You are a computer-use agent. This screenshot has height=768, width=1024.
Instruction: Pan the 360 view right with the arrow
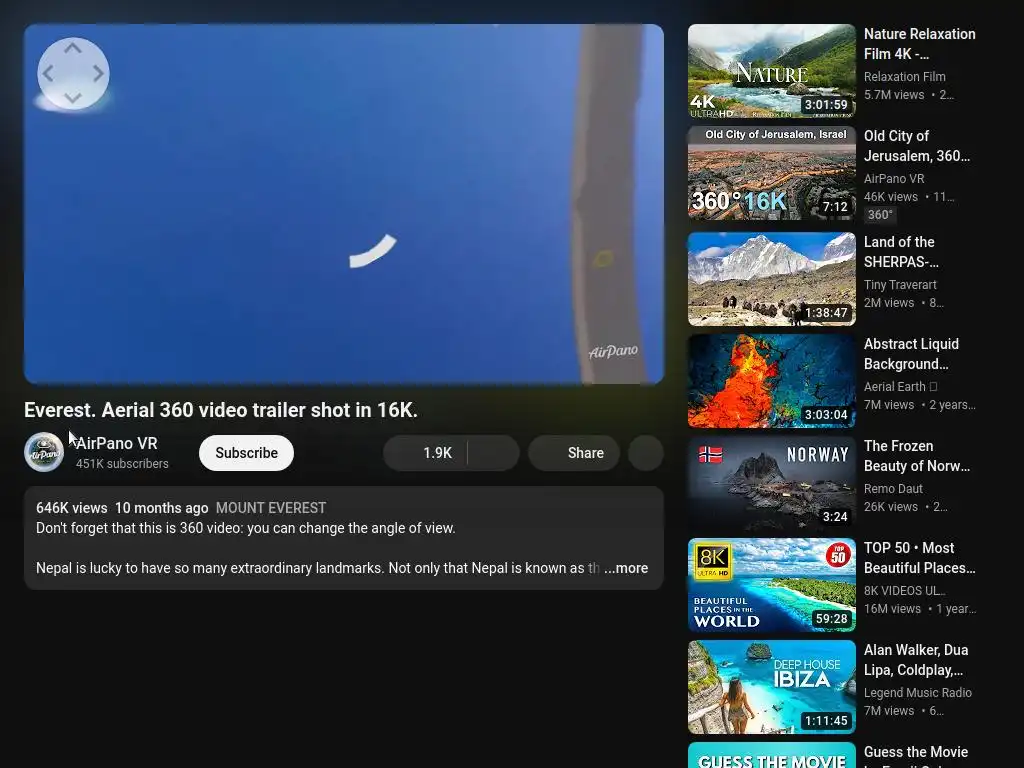click(x=98, y=74)
